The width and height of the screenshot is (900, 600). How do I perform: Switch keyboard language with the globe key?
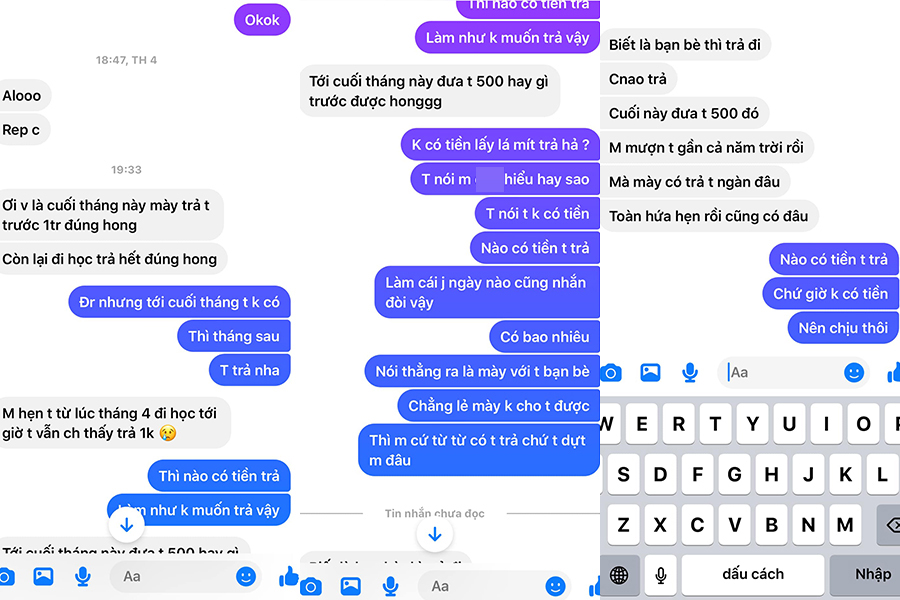tap(619, 575)
